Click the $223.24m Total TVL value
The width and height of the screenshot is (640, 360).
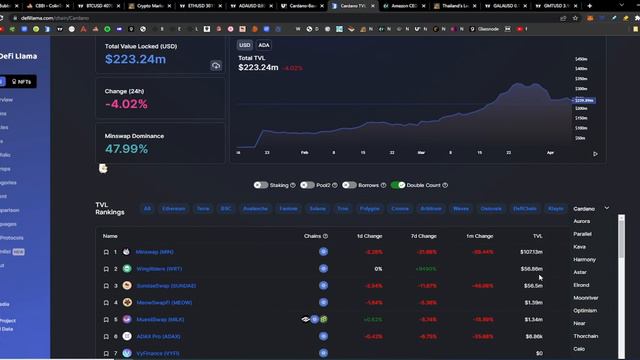(x=258, y=67)
